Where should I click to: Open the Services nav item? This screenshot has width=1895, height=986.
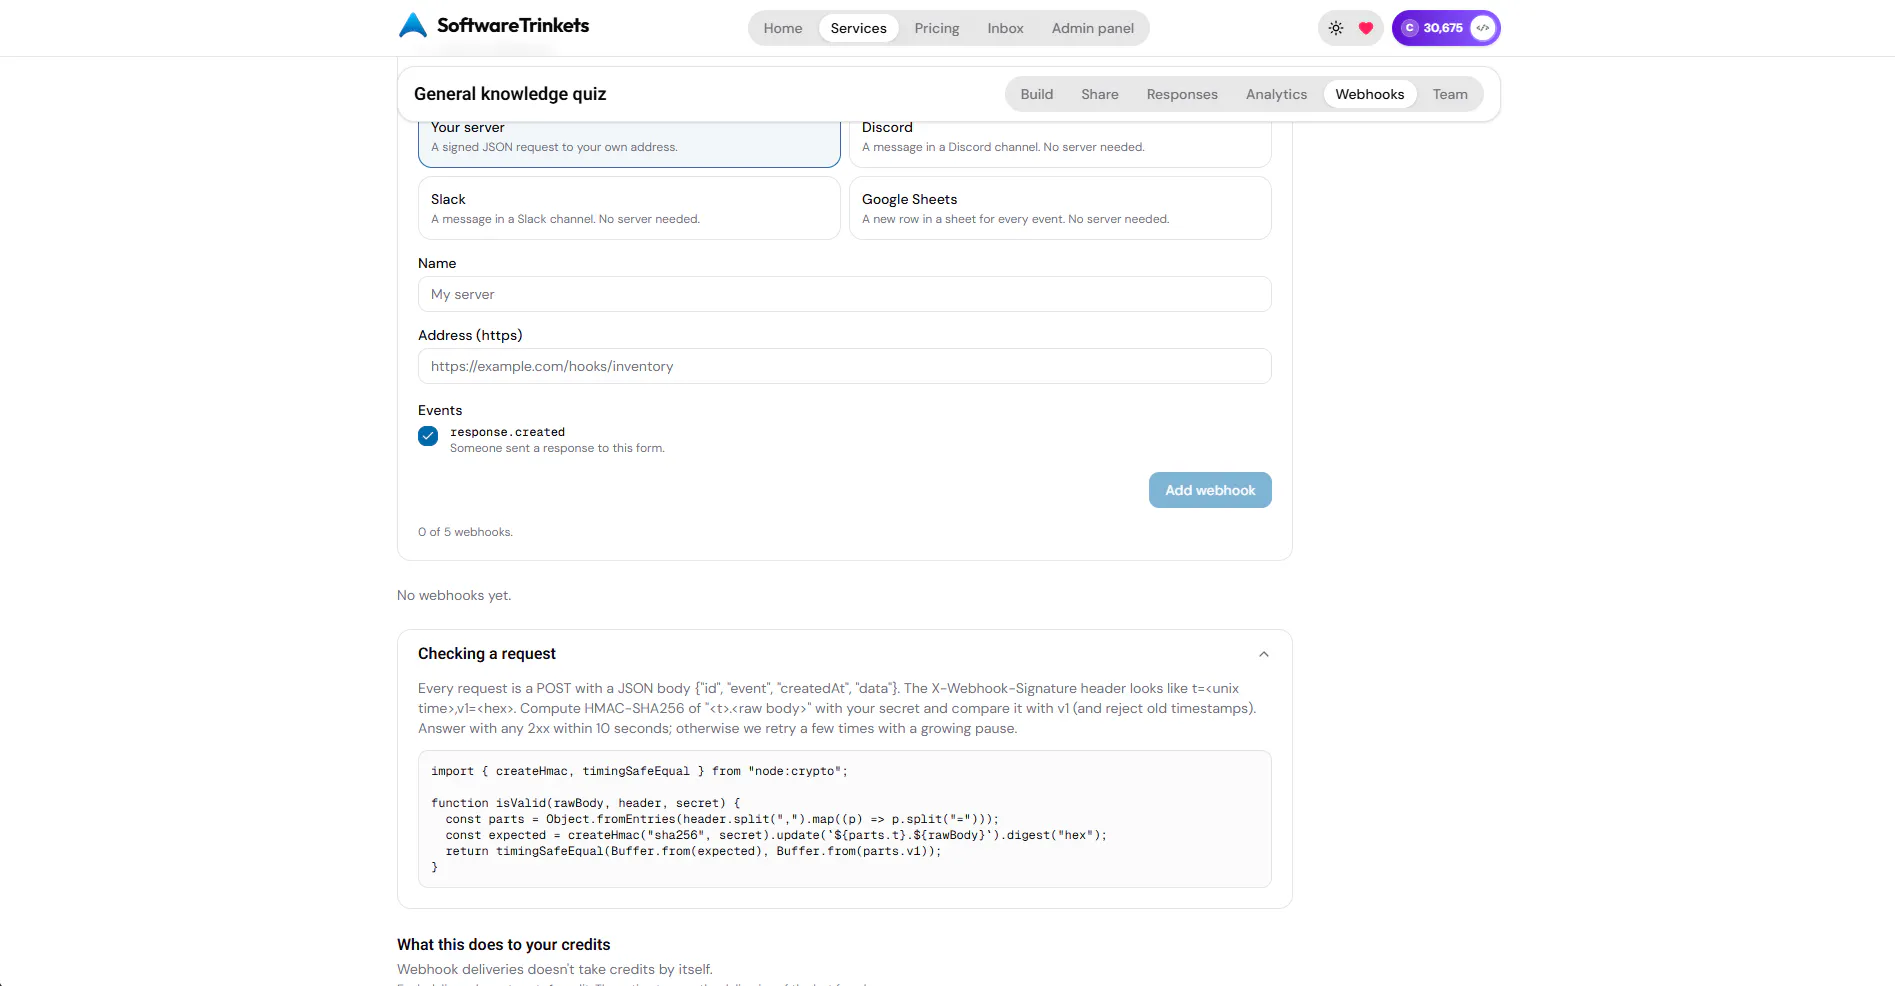pos(859,28)
